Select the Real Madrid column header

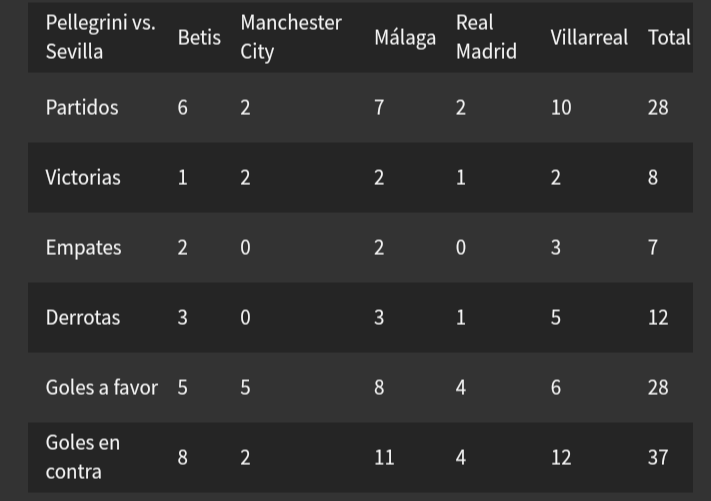point(486,37)
